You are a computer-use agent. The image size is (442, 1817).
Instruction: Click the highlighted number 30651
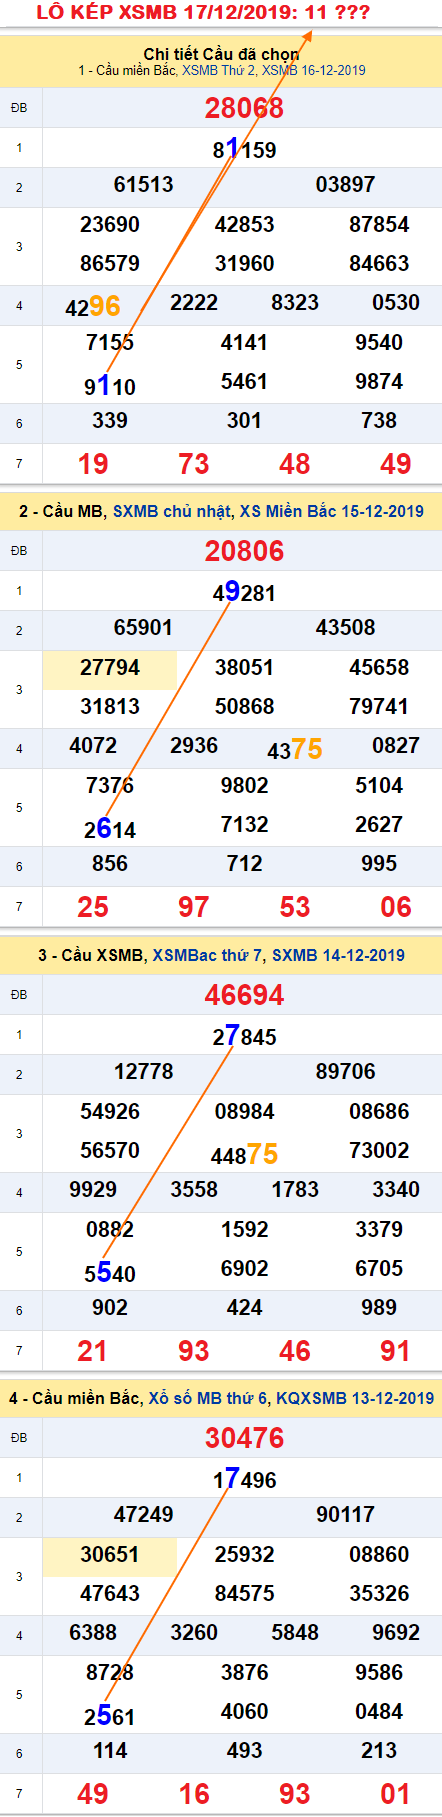(110, 1555)
